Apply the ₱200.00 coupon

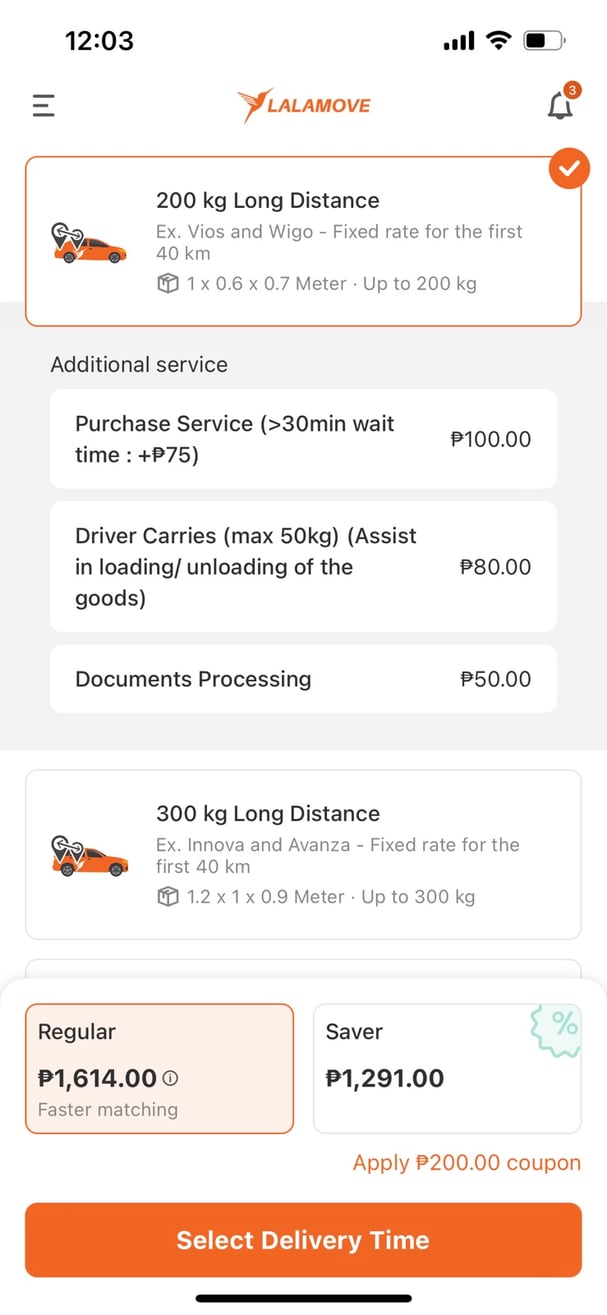click(x=466, y=1162)
